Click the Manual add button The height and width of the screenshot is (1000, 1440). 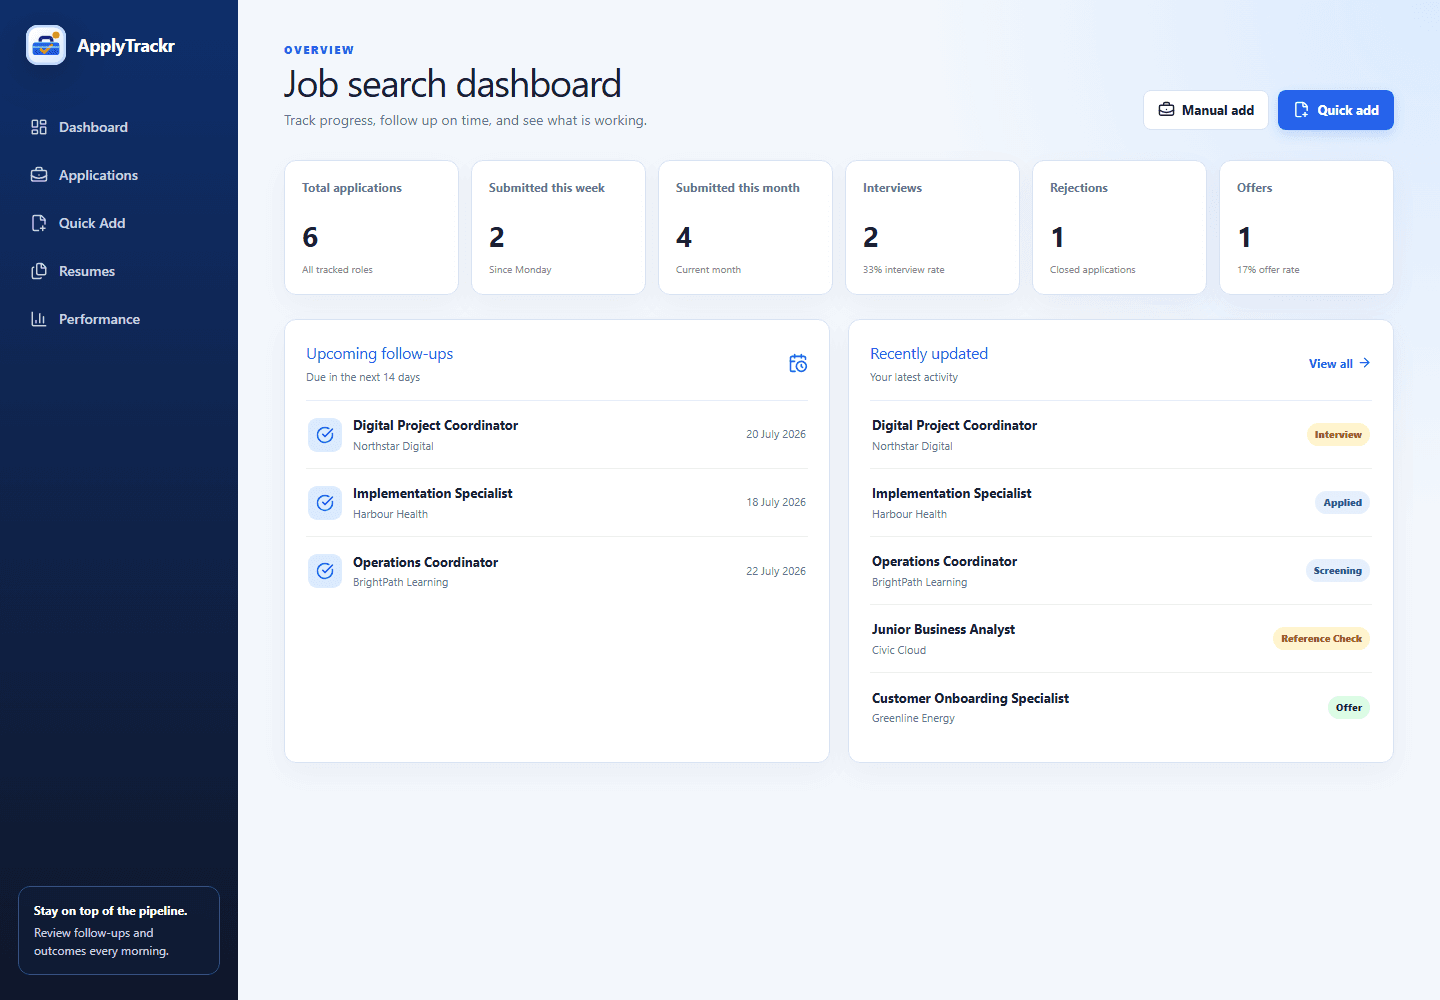coord(1206,110)
